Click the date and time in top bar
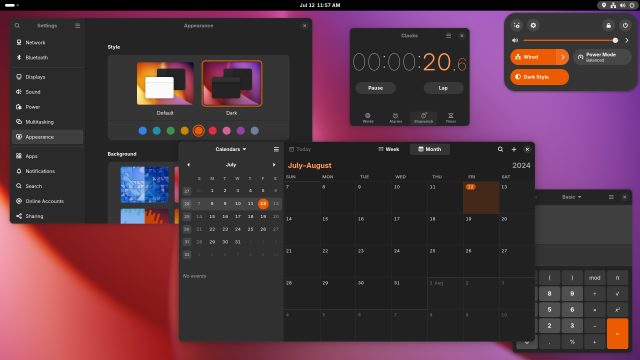640x360 pixels. coord(320,5)
